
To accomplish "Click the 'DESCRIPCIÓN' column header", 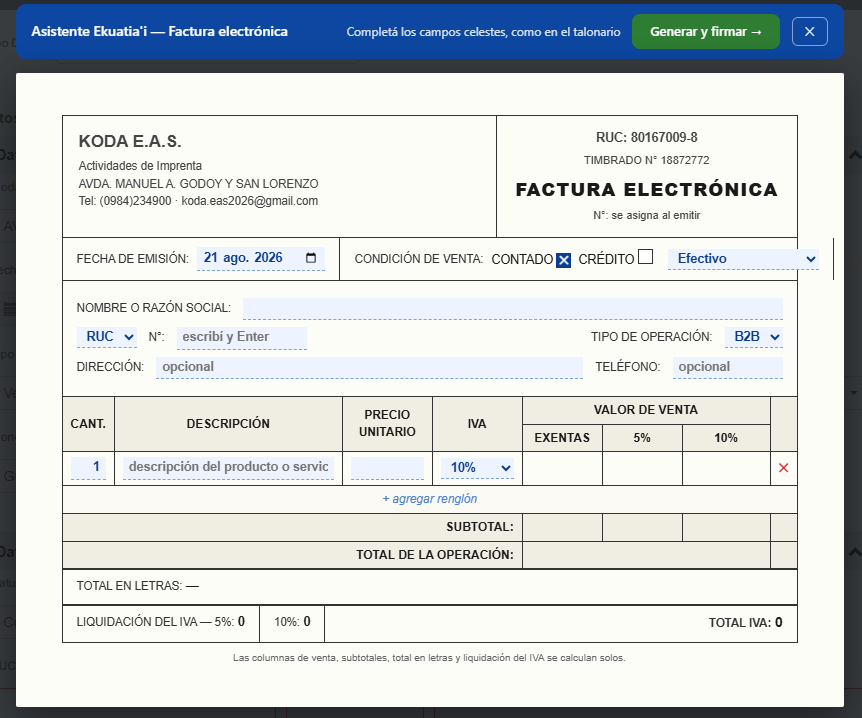I will (x=228, y=424).
